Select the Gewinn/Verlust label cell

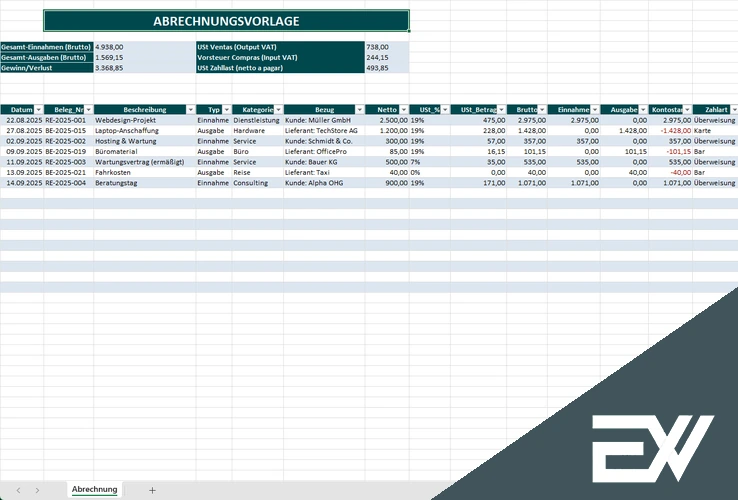point(47,68)
